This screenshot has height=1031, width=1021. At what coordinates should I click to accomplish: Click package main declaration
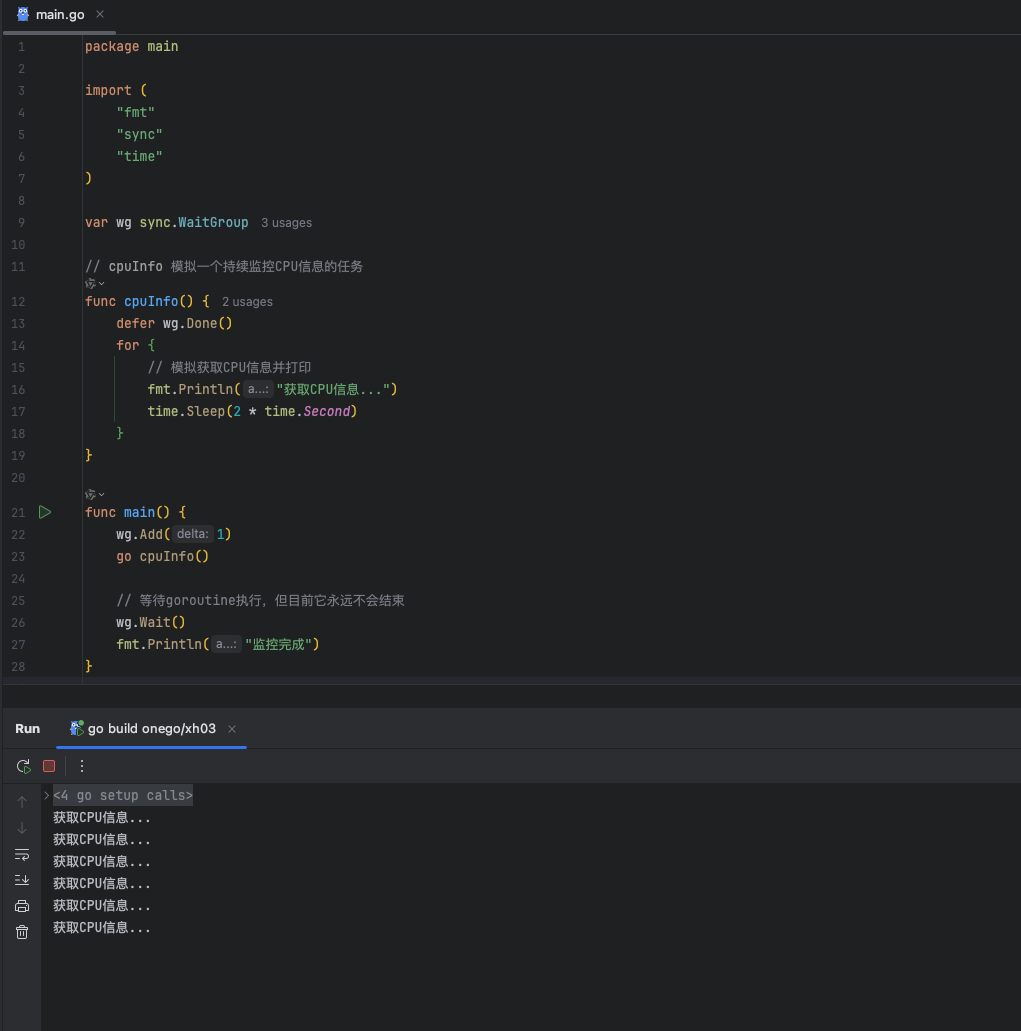click(x=131, y=47)
